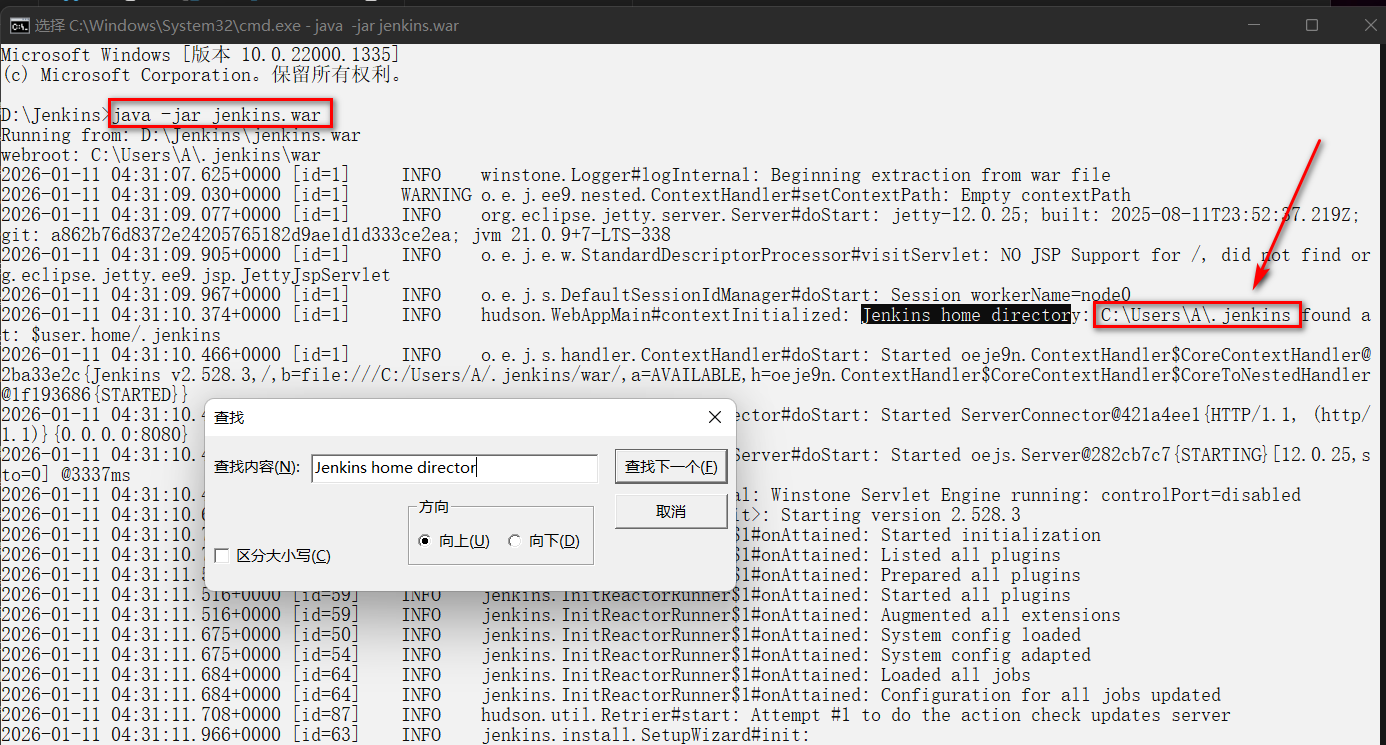Click highlighted 'Jenkins home director' text
1386x745 pixels.
(966, 315)
